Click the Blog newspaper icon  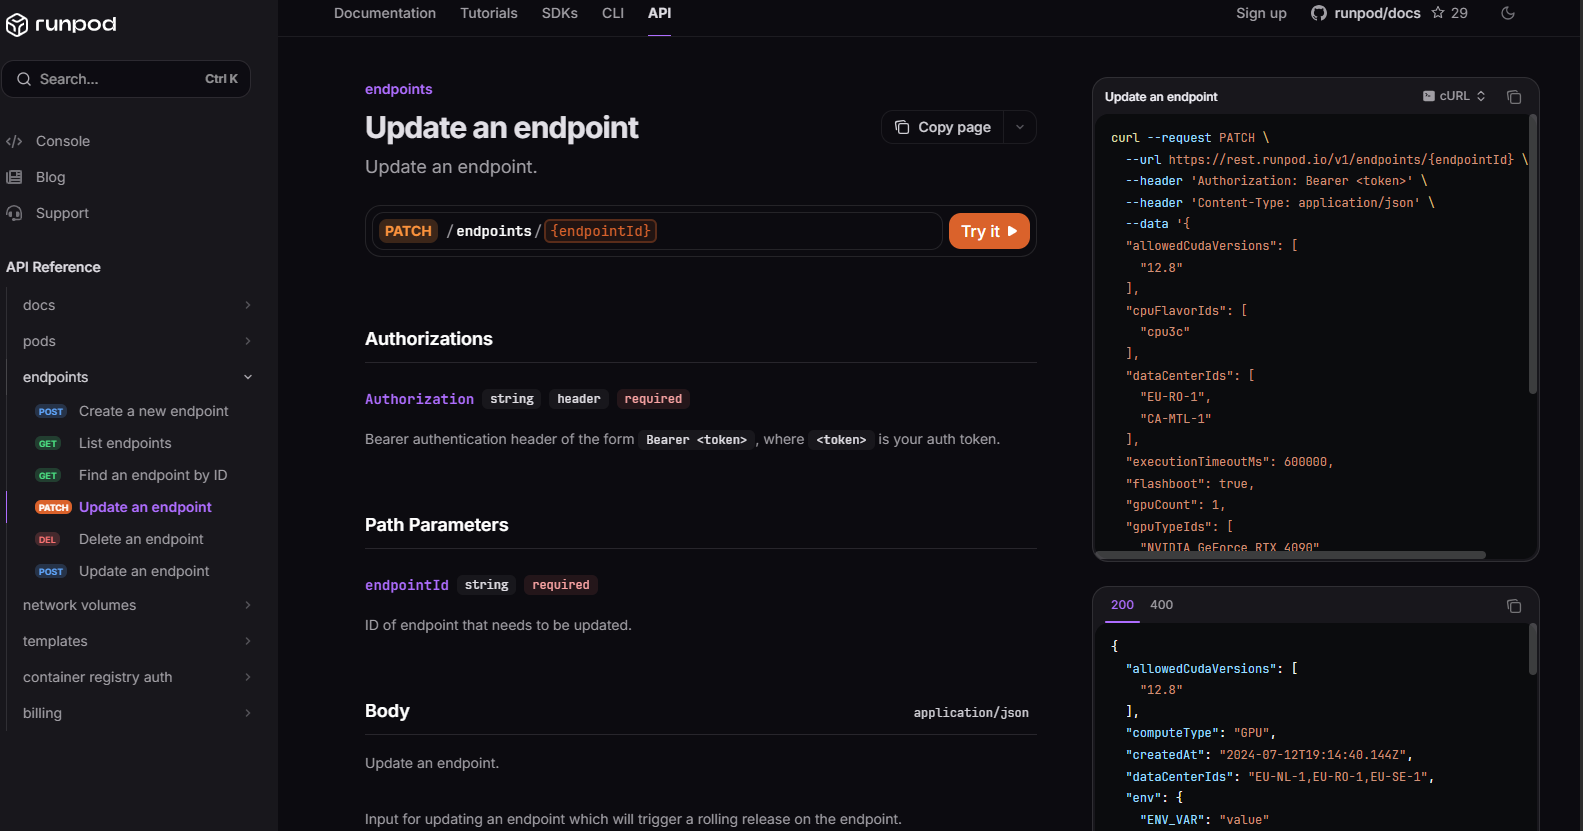14,177
